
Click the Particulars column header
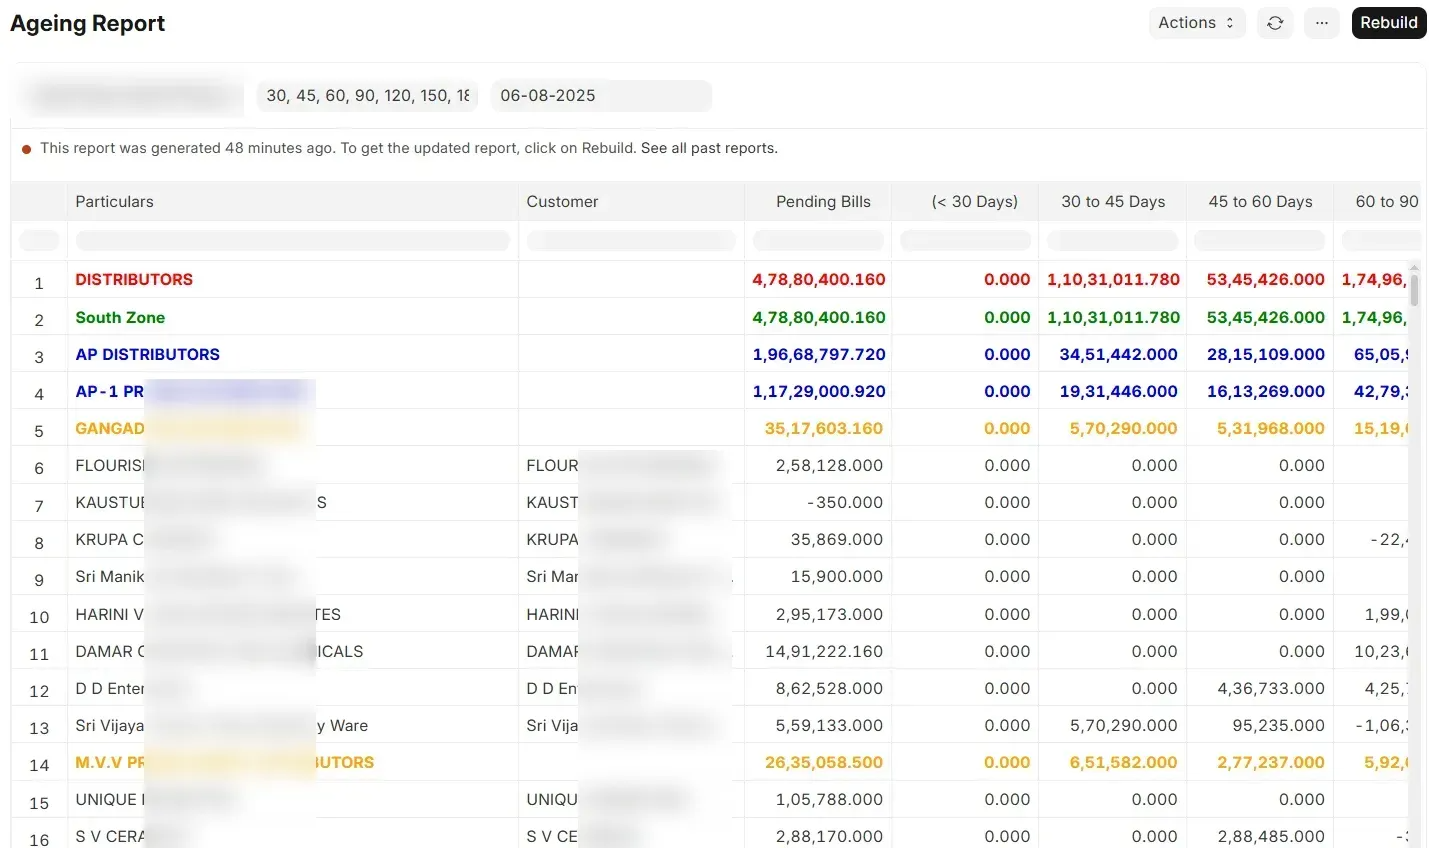click(x=292, y=201)
